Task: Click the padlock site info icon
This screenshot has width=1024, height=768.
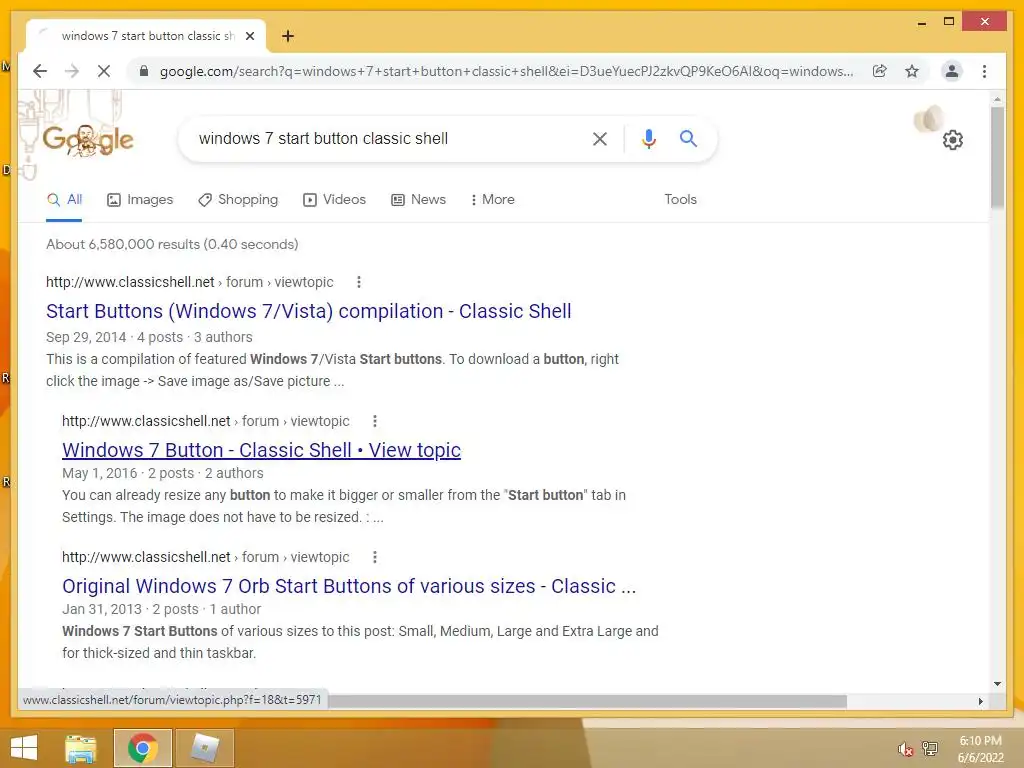Action: (x=144, y=71)
